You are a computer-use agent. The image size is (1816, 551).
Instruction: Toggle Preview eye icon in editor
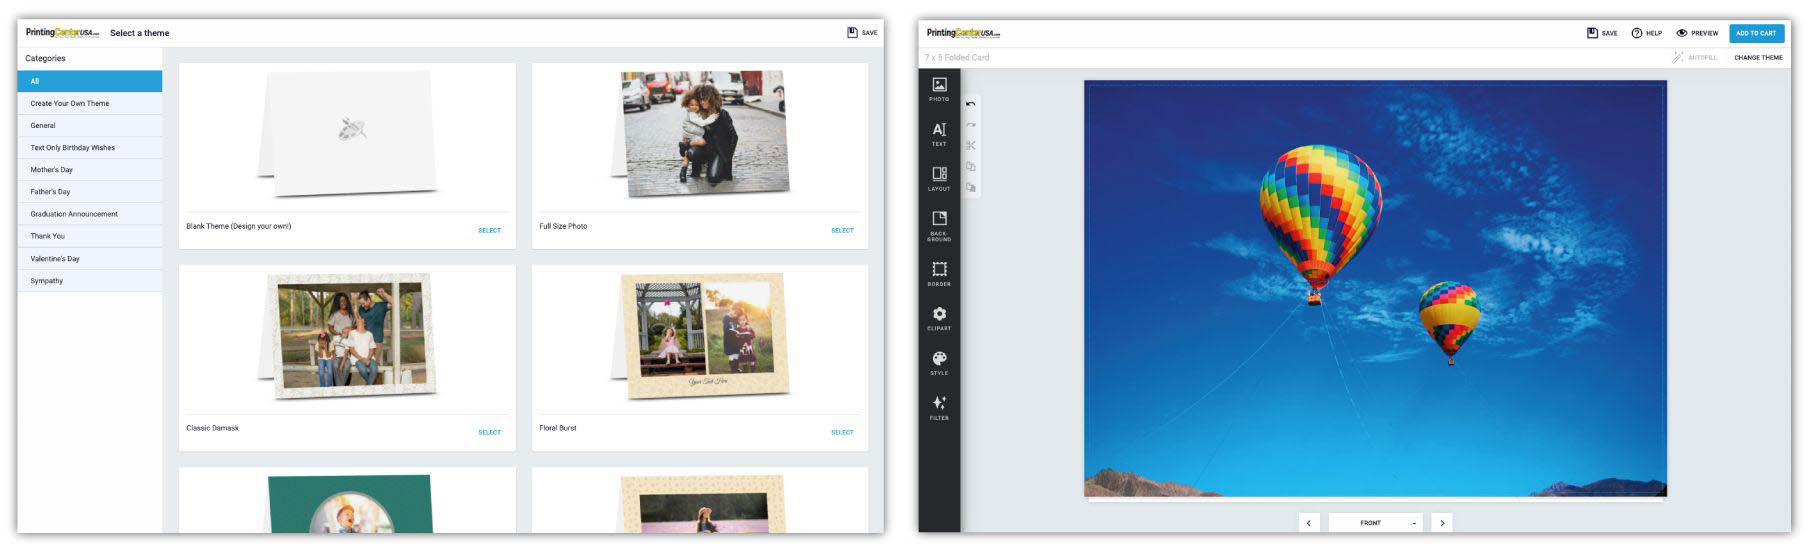1697,33
